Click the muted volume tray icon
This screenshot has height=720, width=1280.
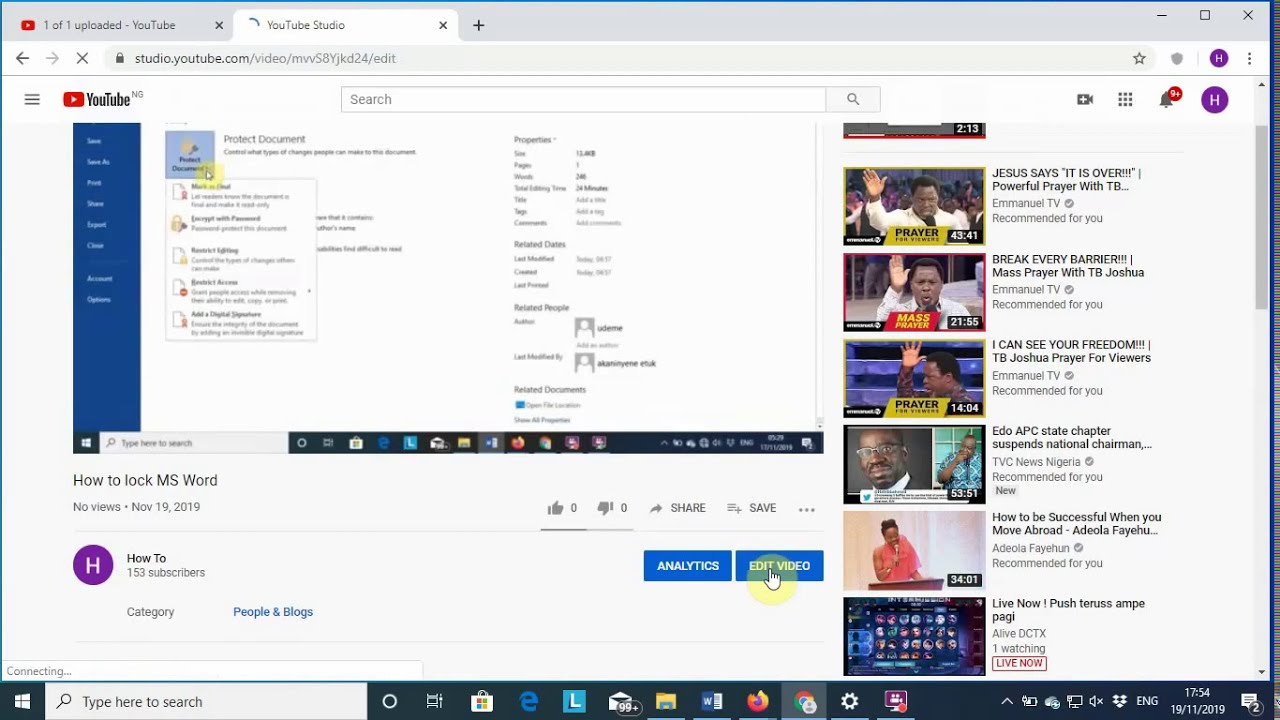click(1096, 701)
